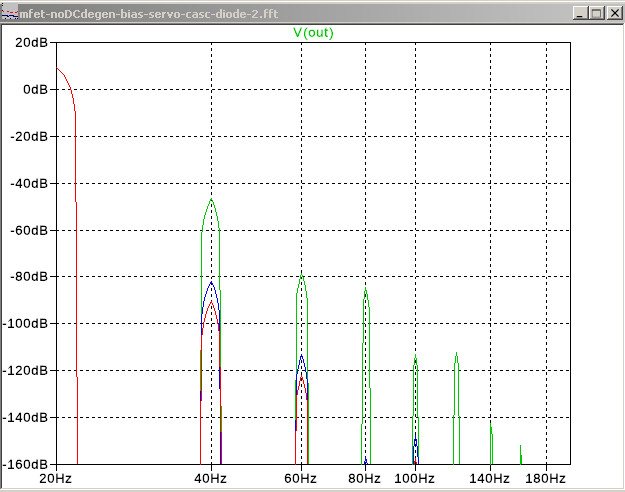Minimize the FFT plot window
The width and height of the screenshot is (625, 492).
coord(580,13)
